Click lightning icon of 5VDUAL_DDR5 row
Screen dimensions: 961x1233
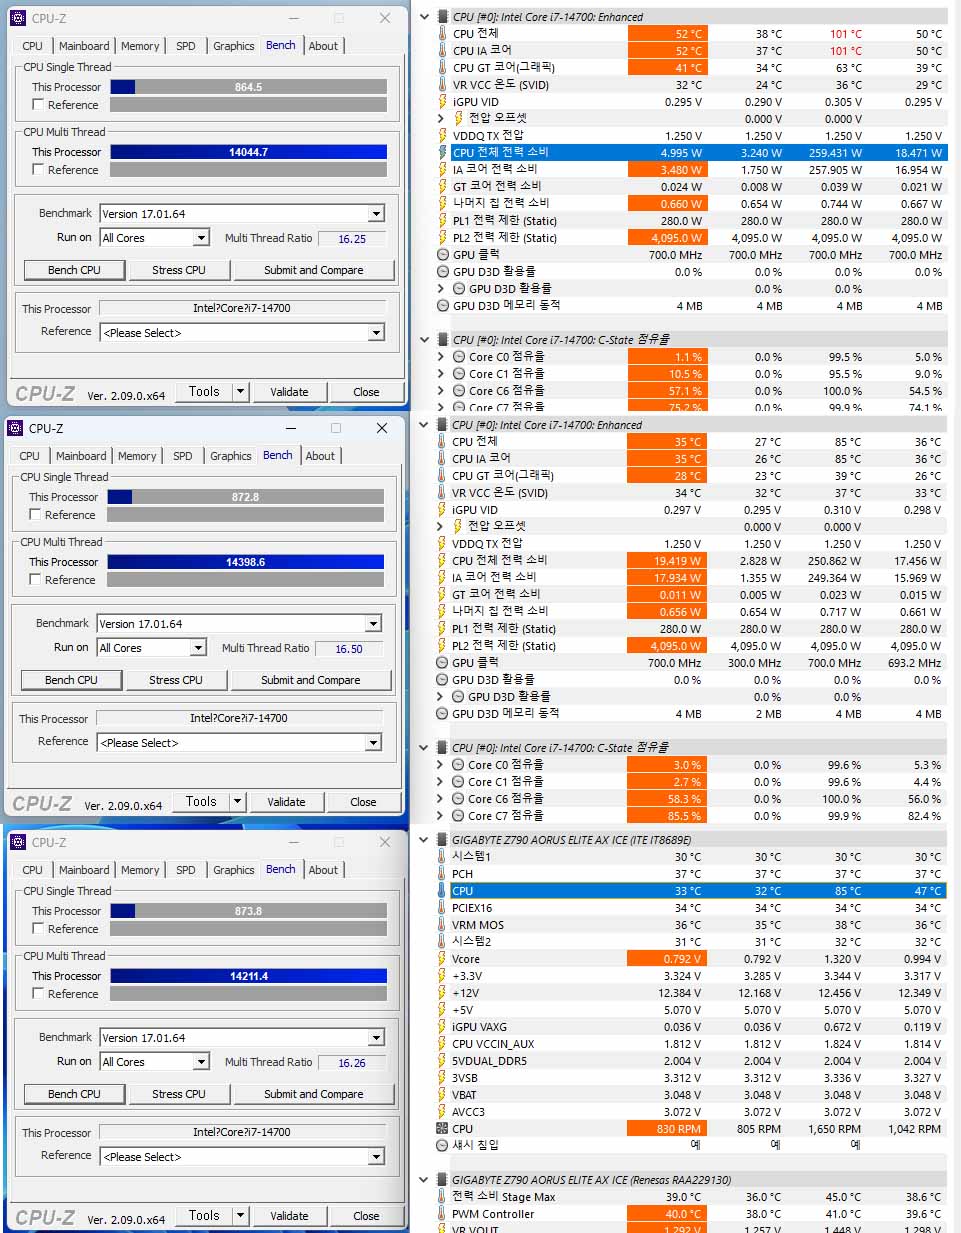pos(442,1061)
